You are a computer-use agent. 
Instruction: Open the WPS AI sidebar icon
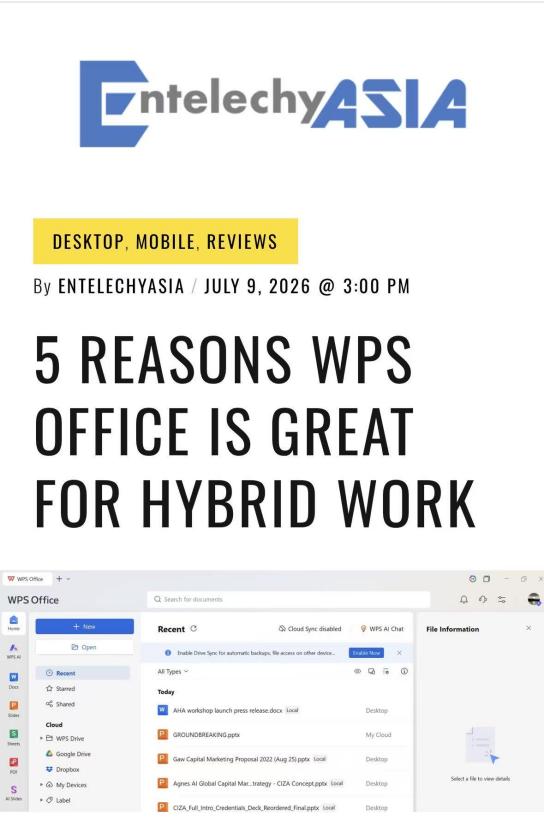14,650
